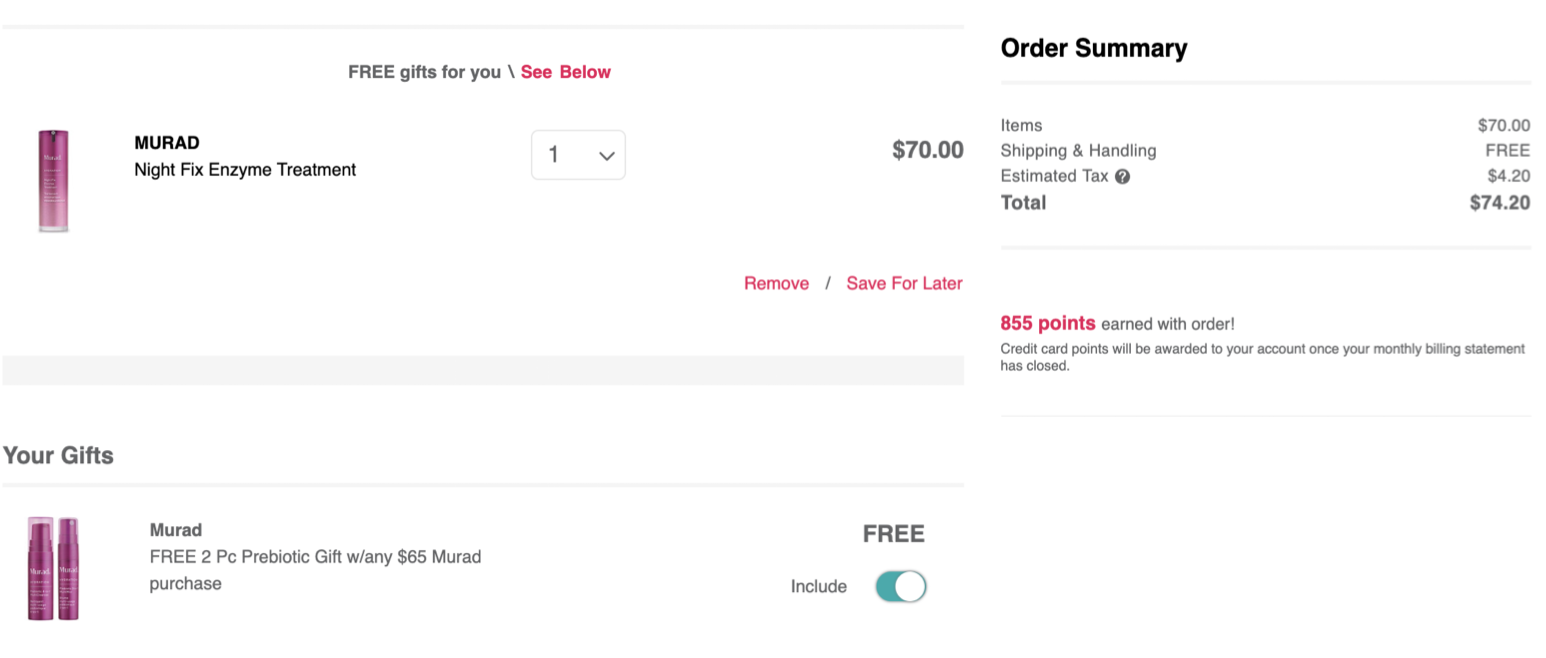Click the Murad gift brand label
The width and height of the screenshot is (1546, 658).
176,530
